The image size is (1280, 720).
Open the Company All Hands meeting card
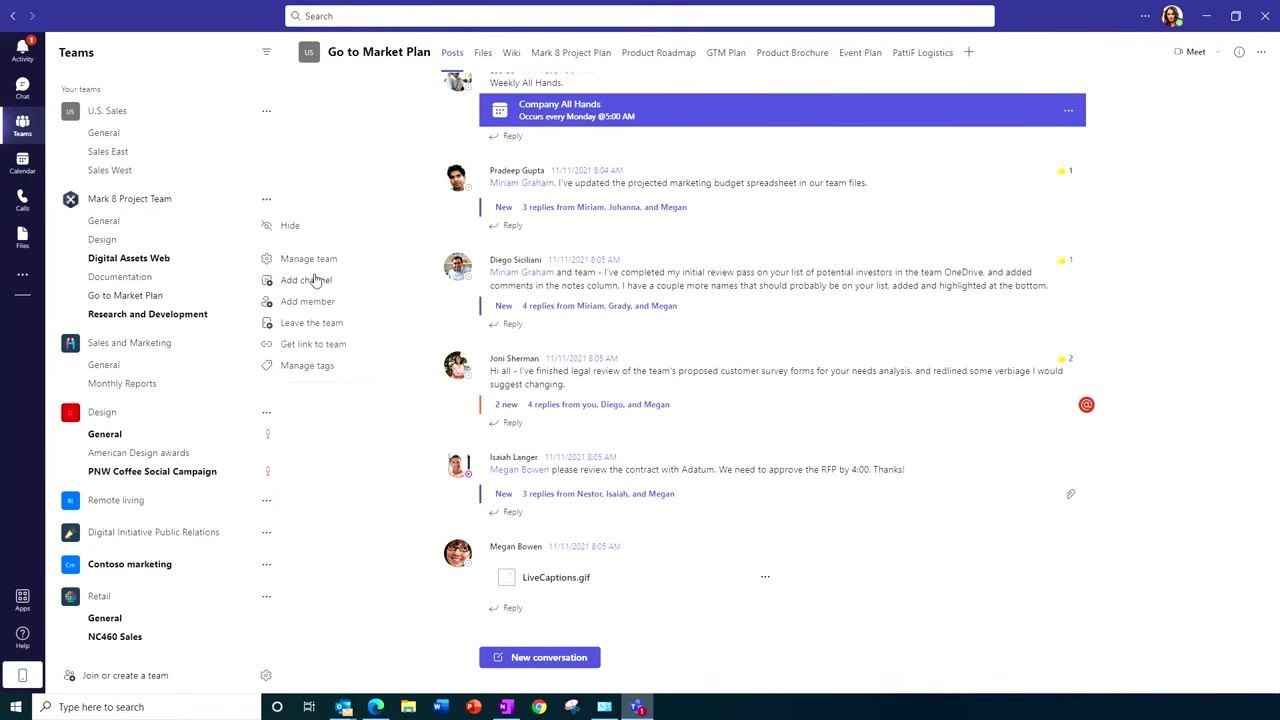click(x=782, y=110)
